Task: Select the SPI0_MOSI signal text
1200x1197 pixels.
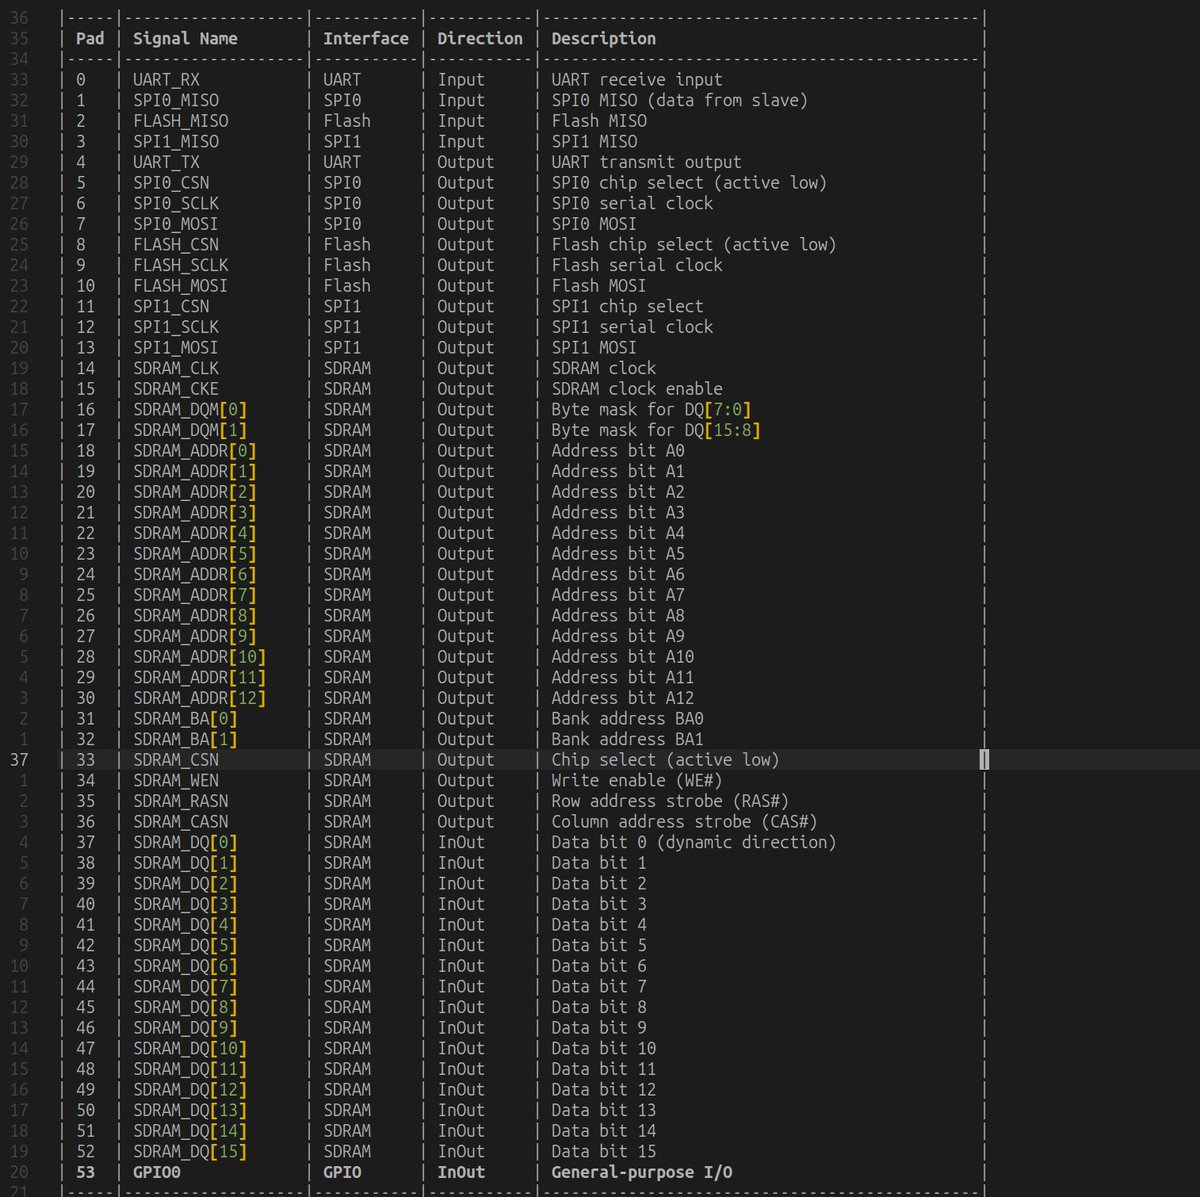Action: click(176, 224)
